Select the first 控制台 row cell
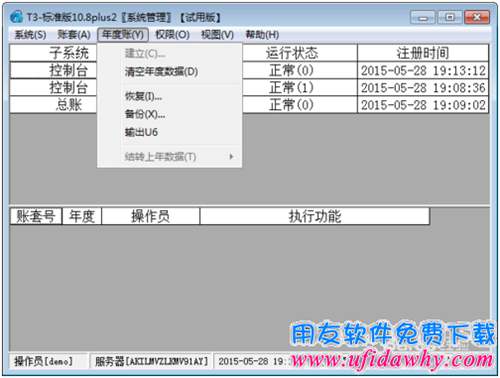The image size is (500, 378). coord(53,70)
